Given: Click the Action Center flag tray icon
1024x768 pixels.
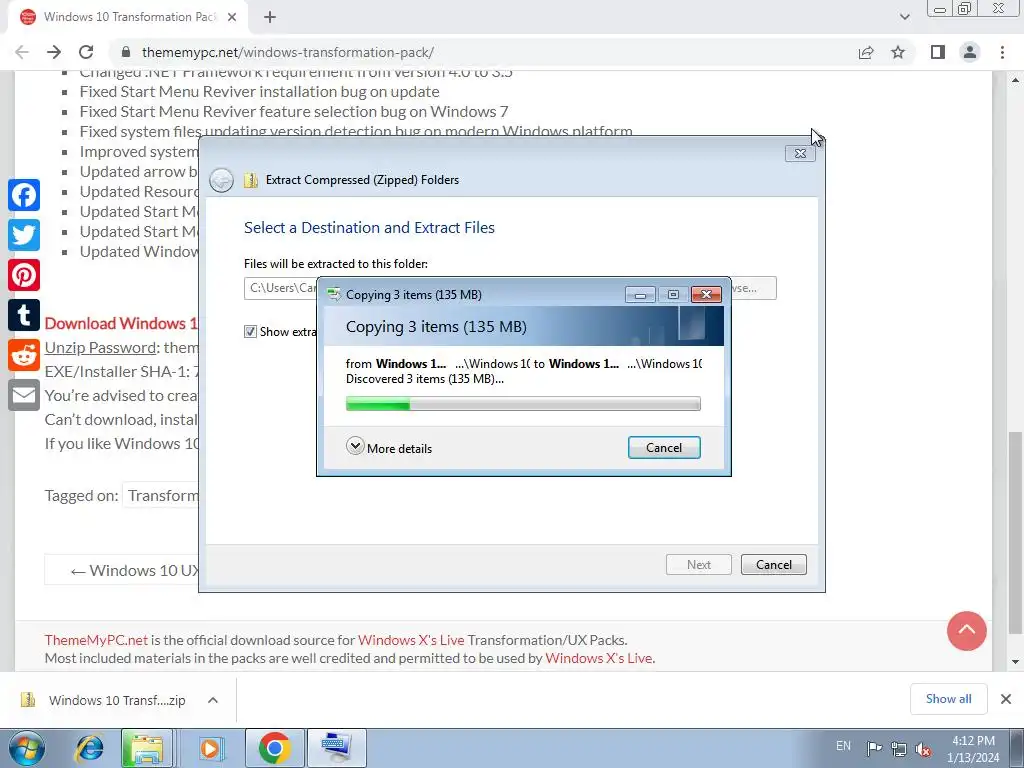Looking at the screenshot, I should pyautogui.click(x=874, y=748).
